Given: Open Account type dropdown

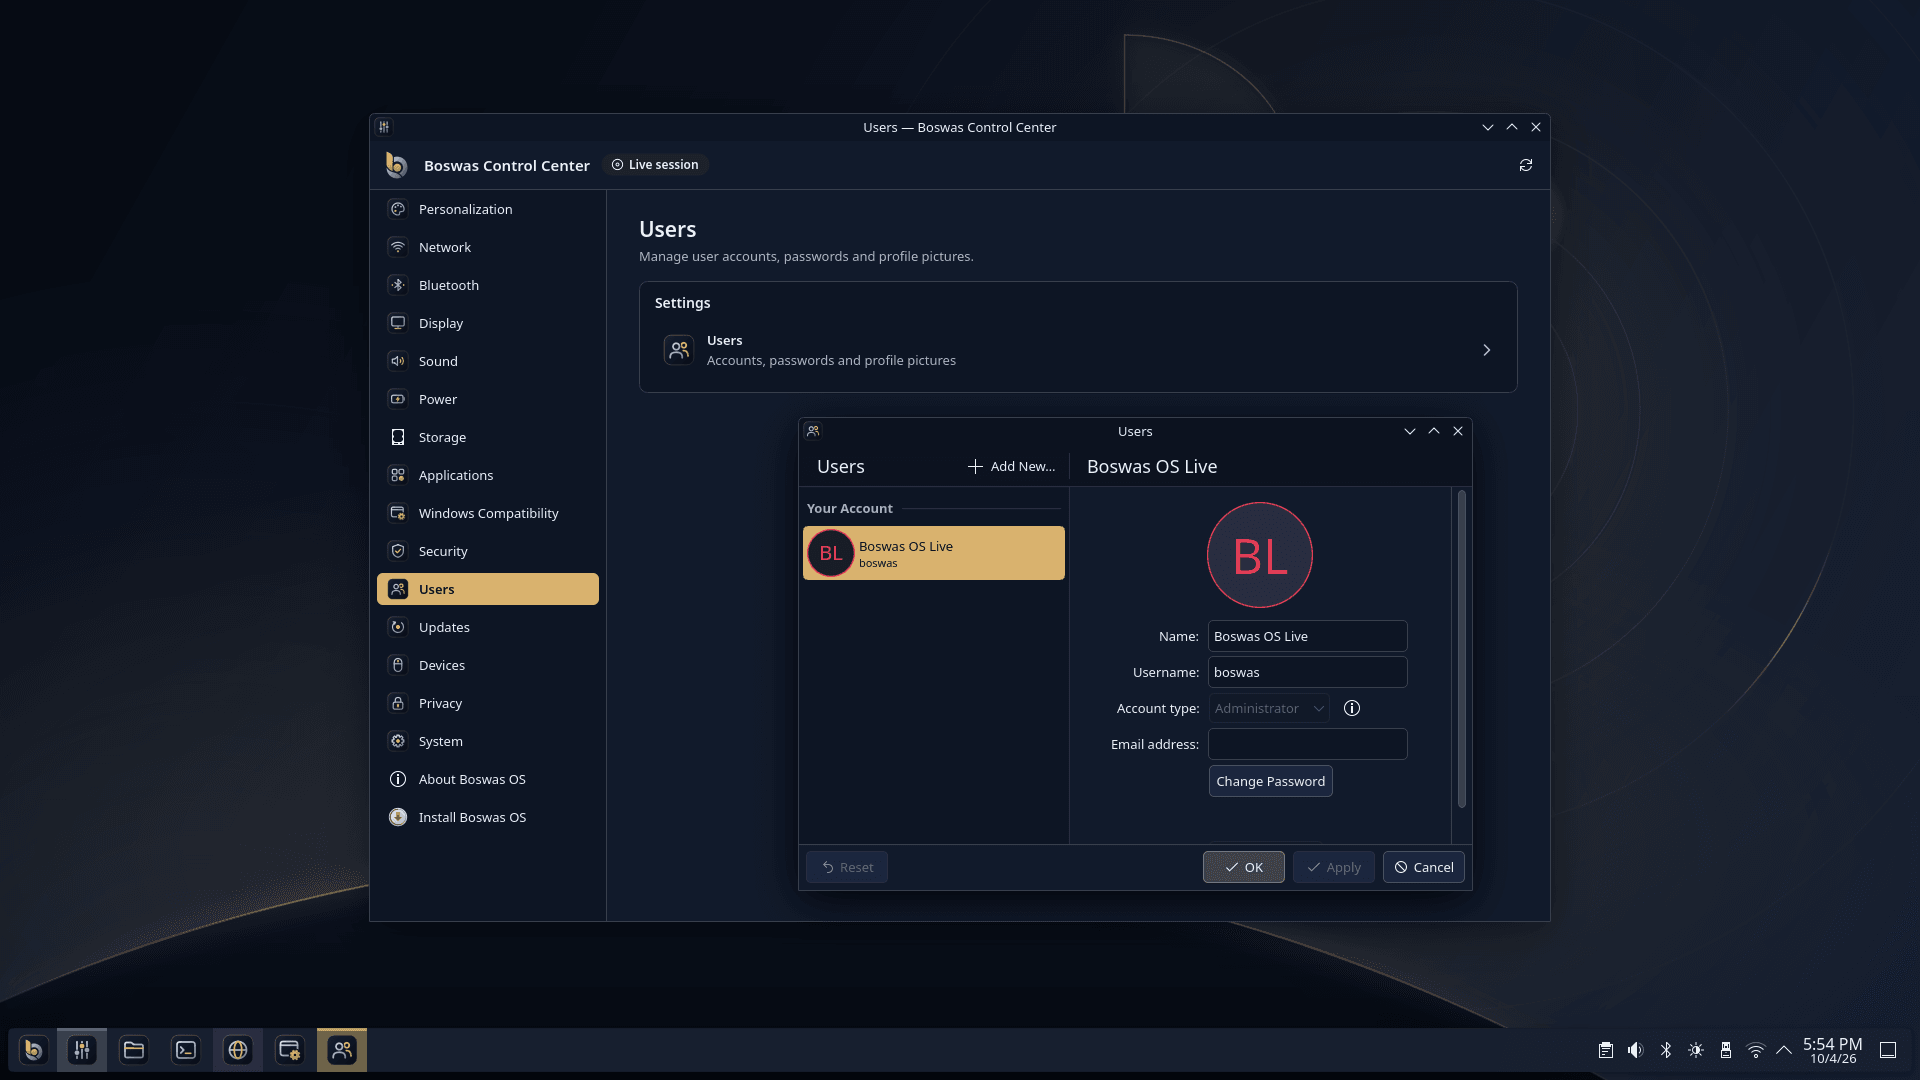Looking at the screenshot, I should click(1269, 708).
